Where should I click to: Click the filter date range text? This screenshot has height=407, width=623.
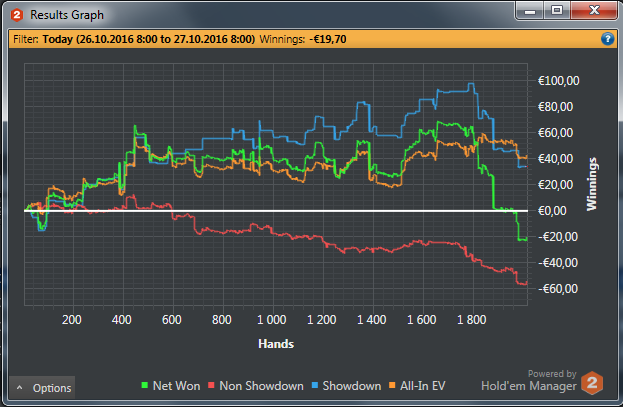(149, 39)
